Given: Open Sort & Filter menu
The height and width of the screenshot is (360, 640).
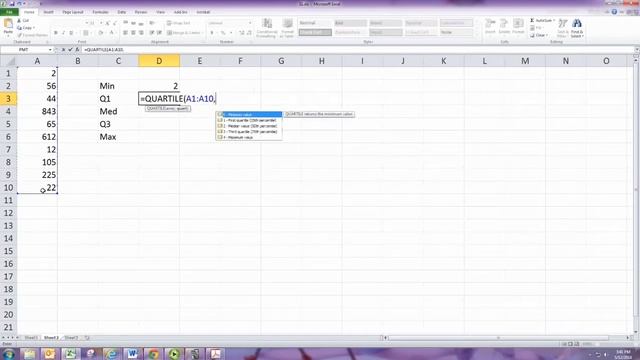Looking at the screenshot, I should click(563, 28).
